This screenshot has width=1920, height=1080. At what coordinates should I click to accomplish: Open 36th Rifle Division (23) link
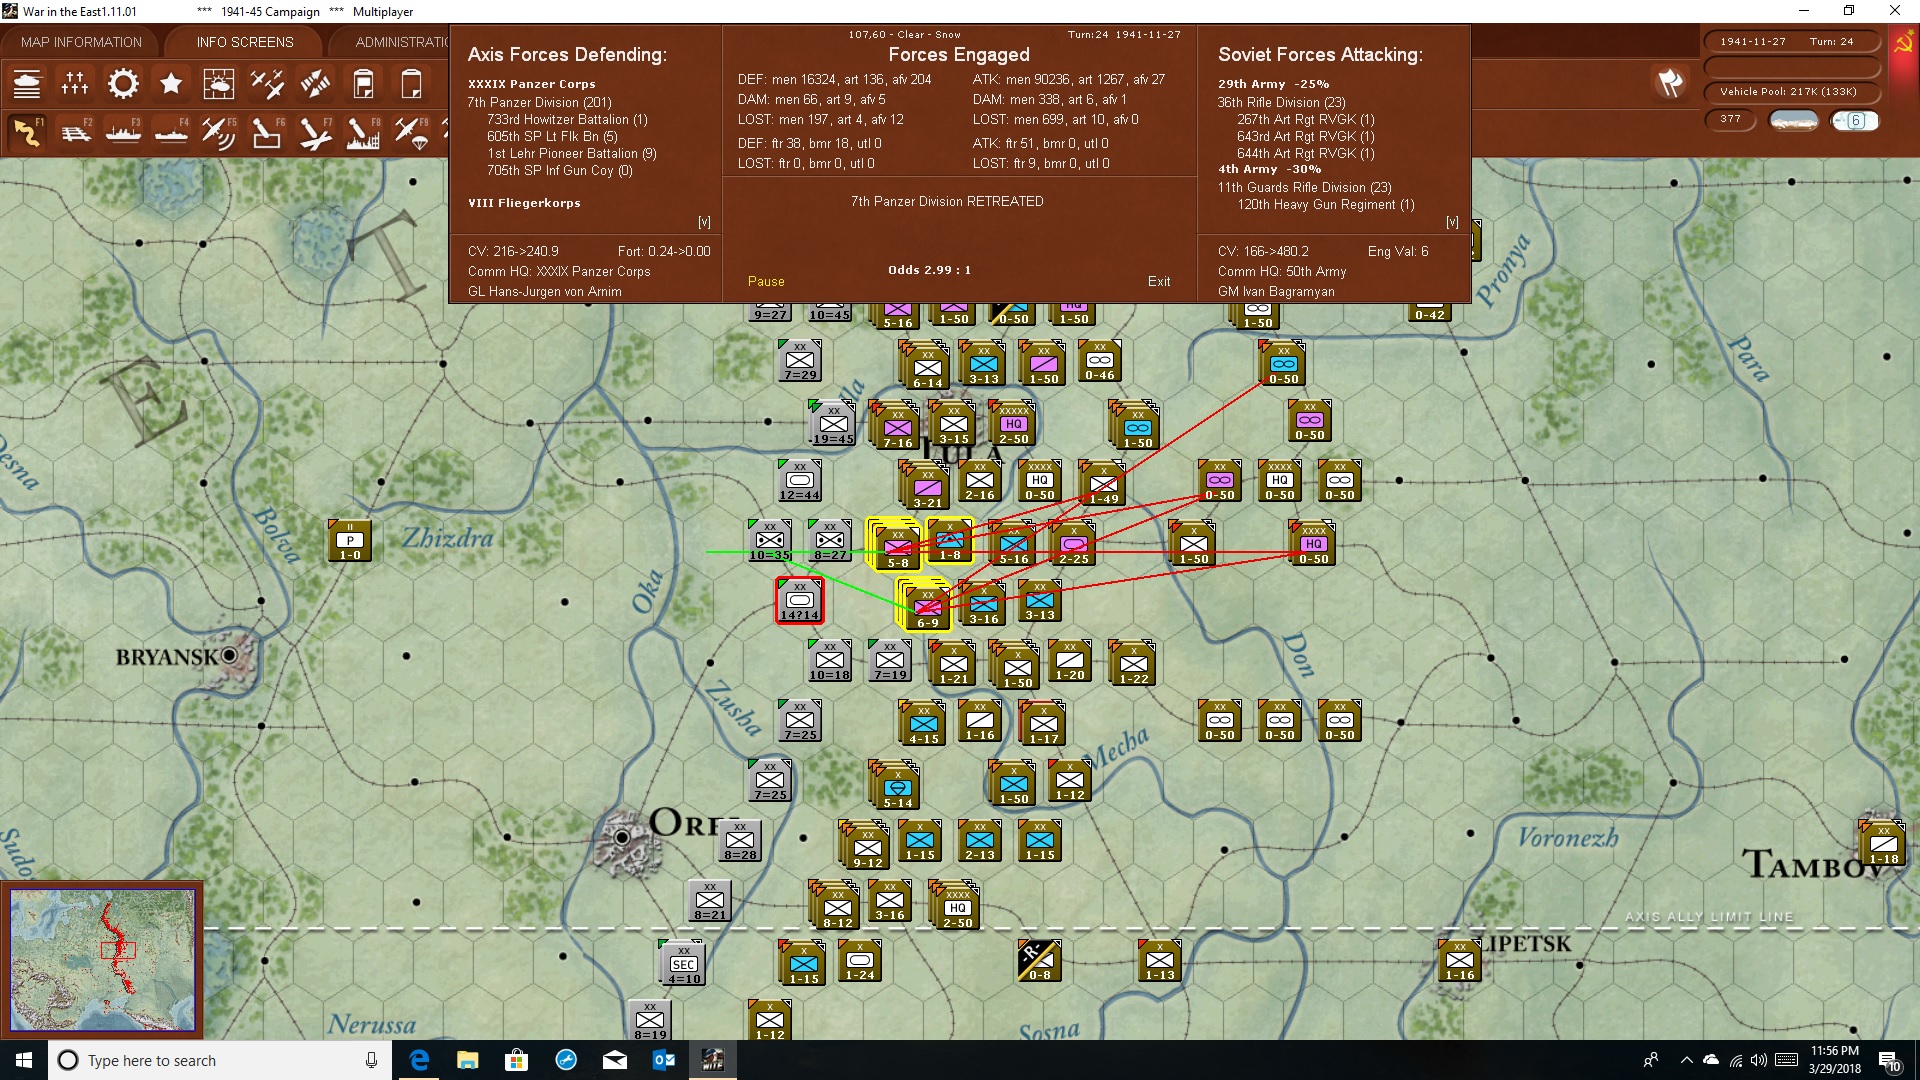click(x=1281, y=102)
